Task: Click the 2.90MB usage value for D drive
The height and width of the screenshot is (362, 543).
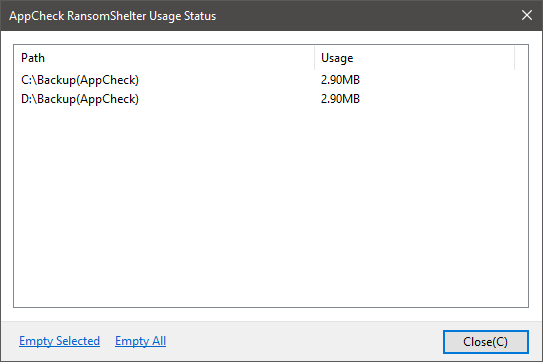Action: click(340, 99)
